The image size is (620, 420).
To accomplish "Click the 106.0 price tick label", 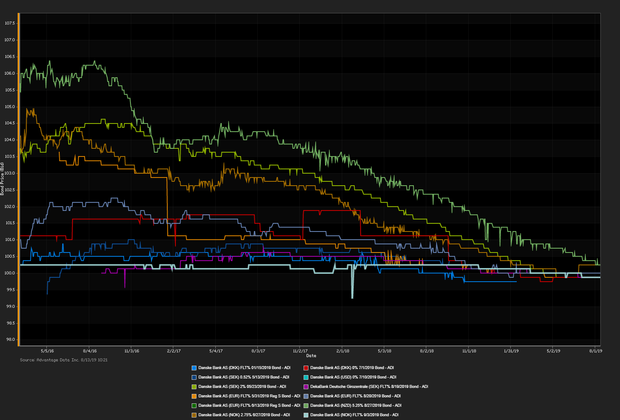I will pos(10,73).
